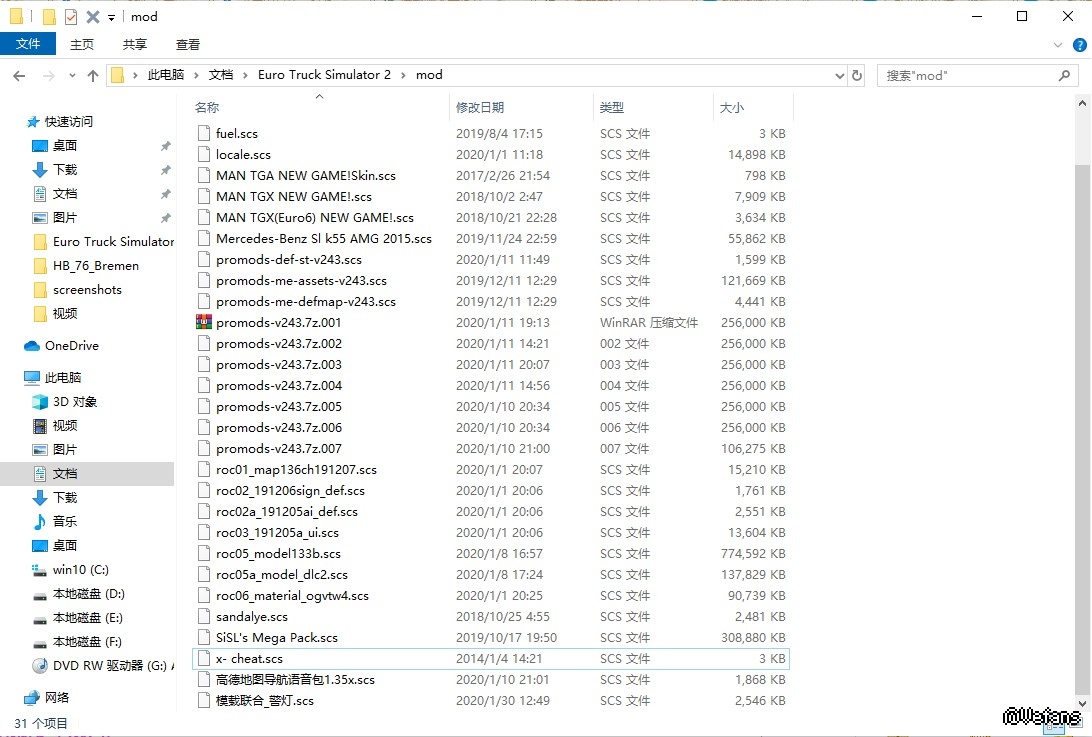Screen dimensions: 1092x737
Task: Open the address bar history dropdown
Action: pos(839,75)
